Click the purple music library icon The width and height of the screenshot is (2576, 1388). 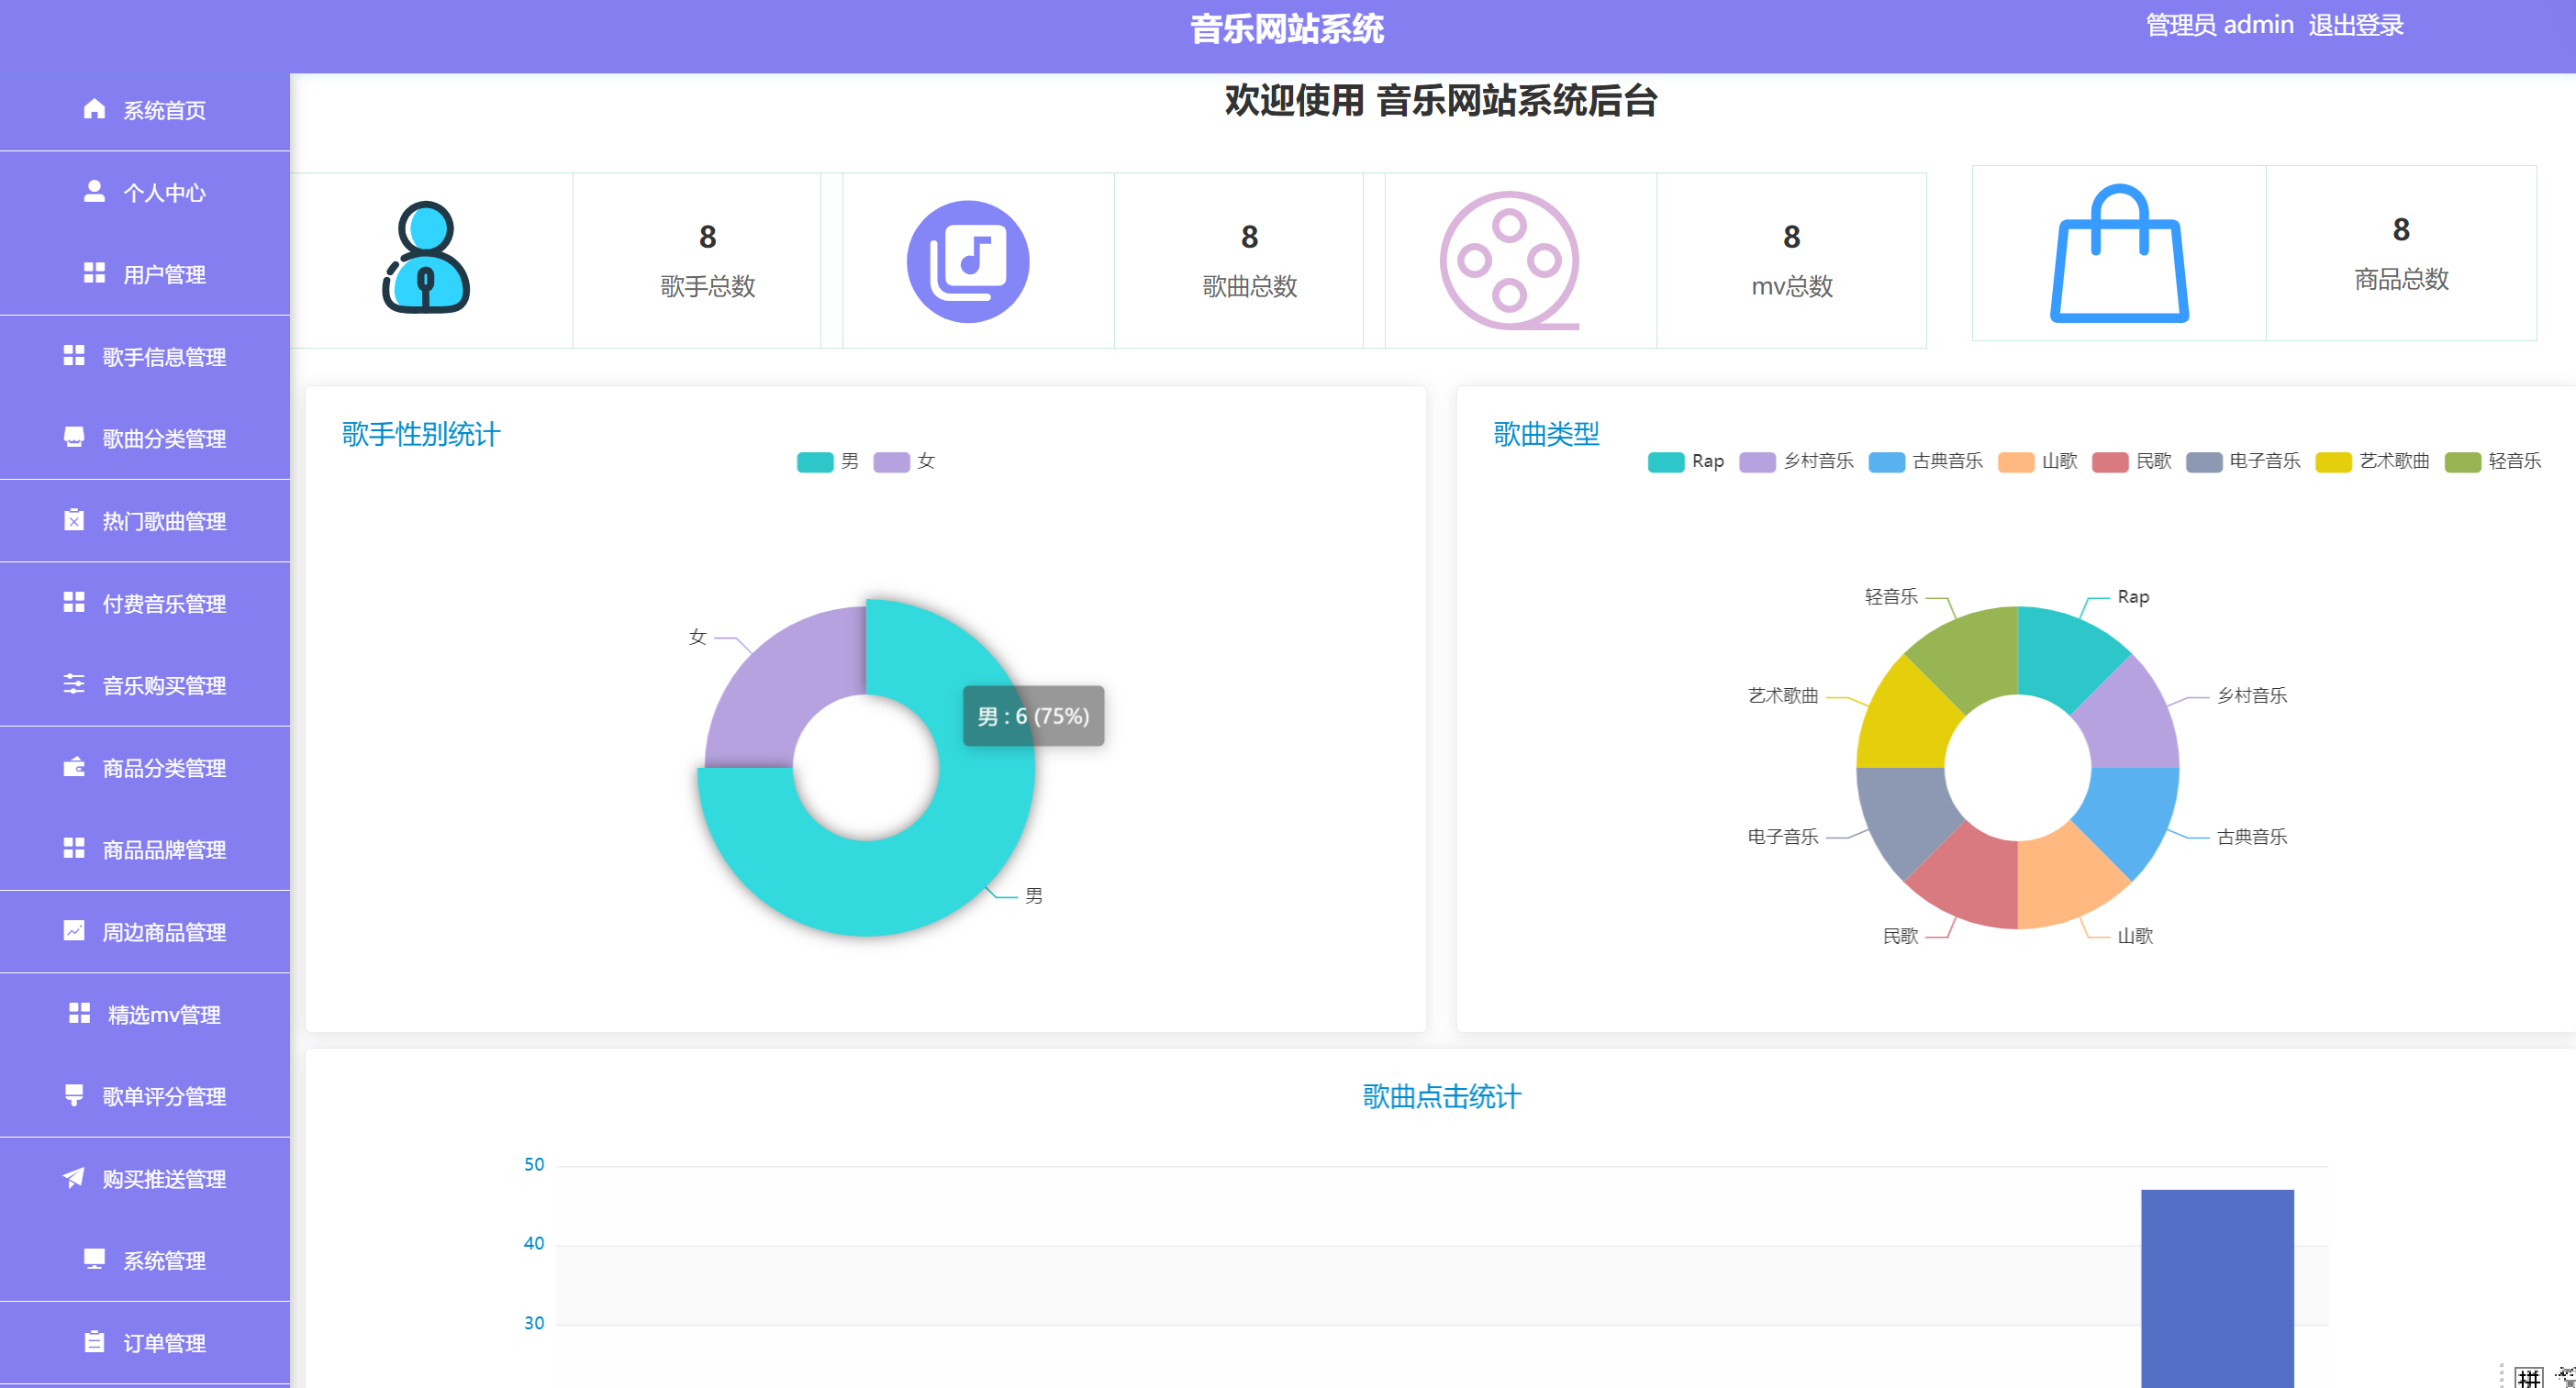pyautogui.click(x=968, y=262)
